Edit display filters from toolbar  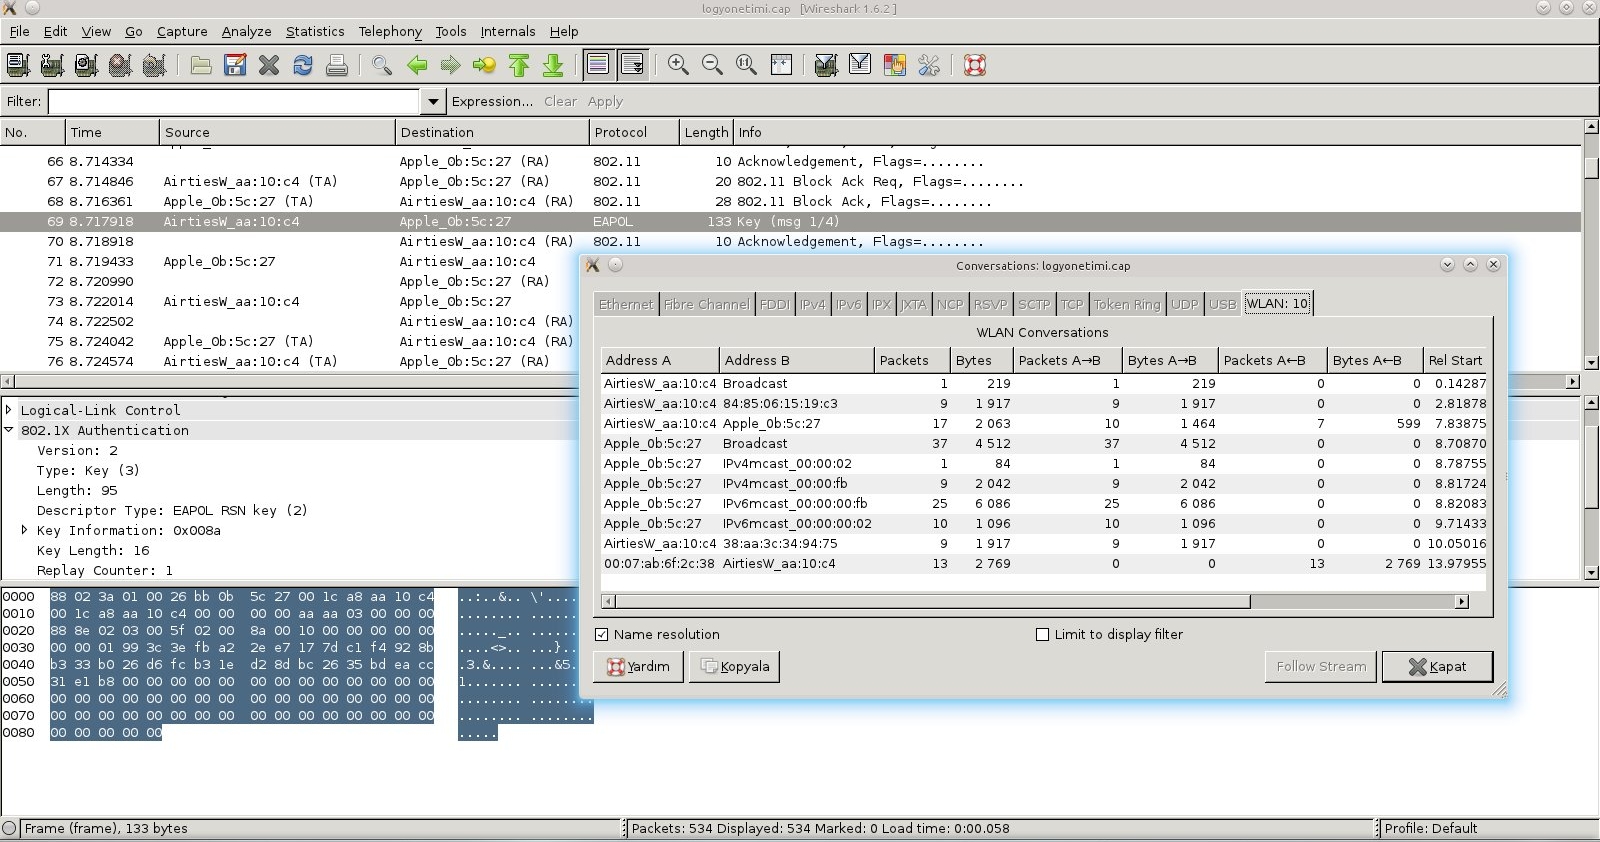pos(860,65)
